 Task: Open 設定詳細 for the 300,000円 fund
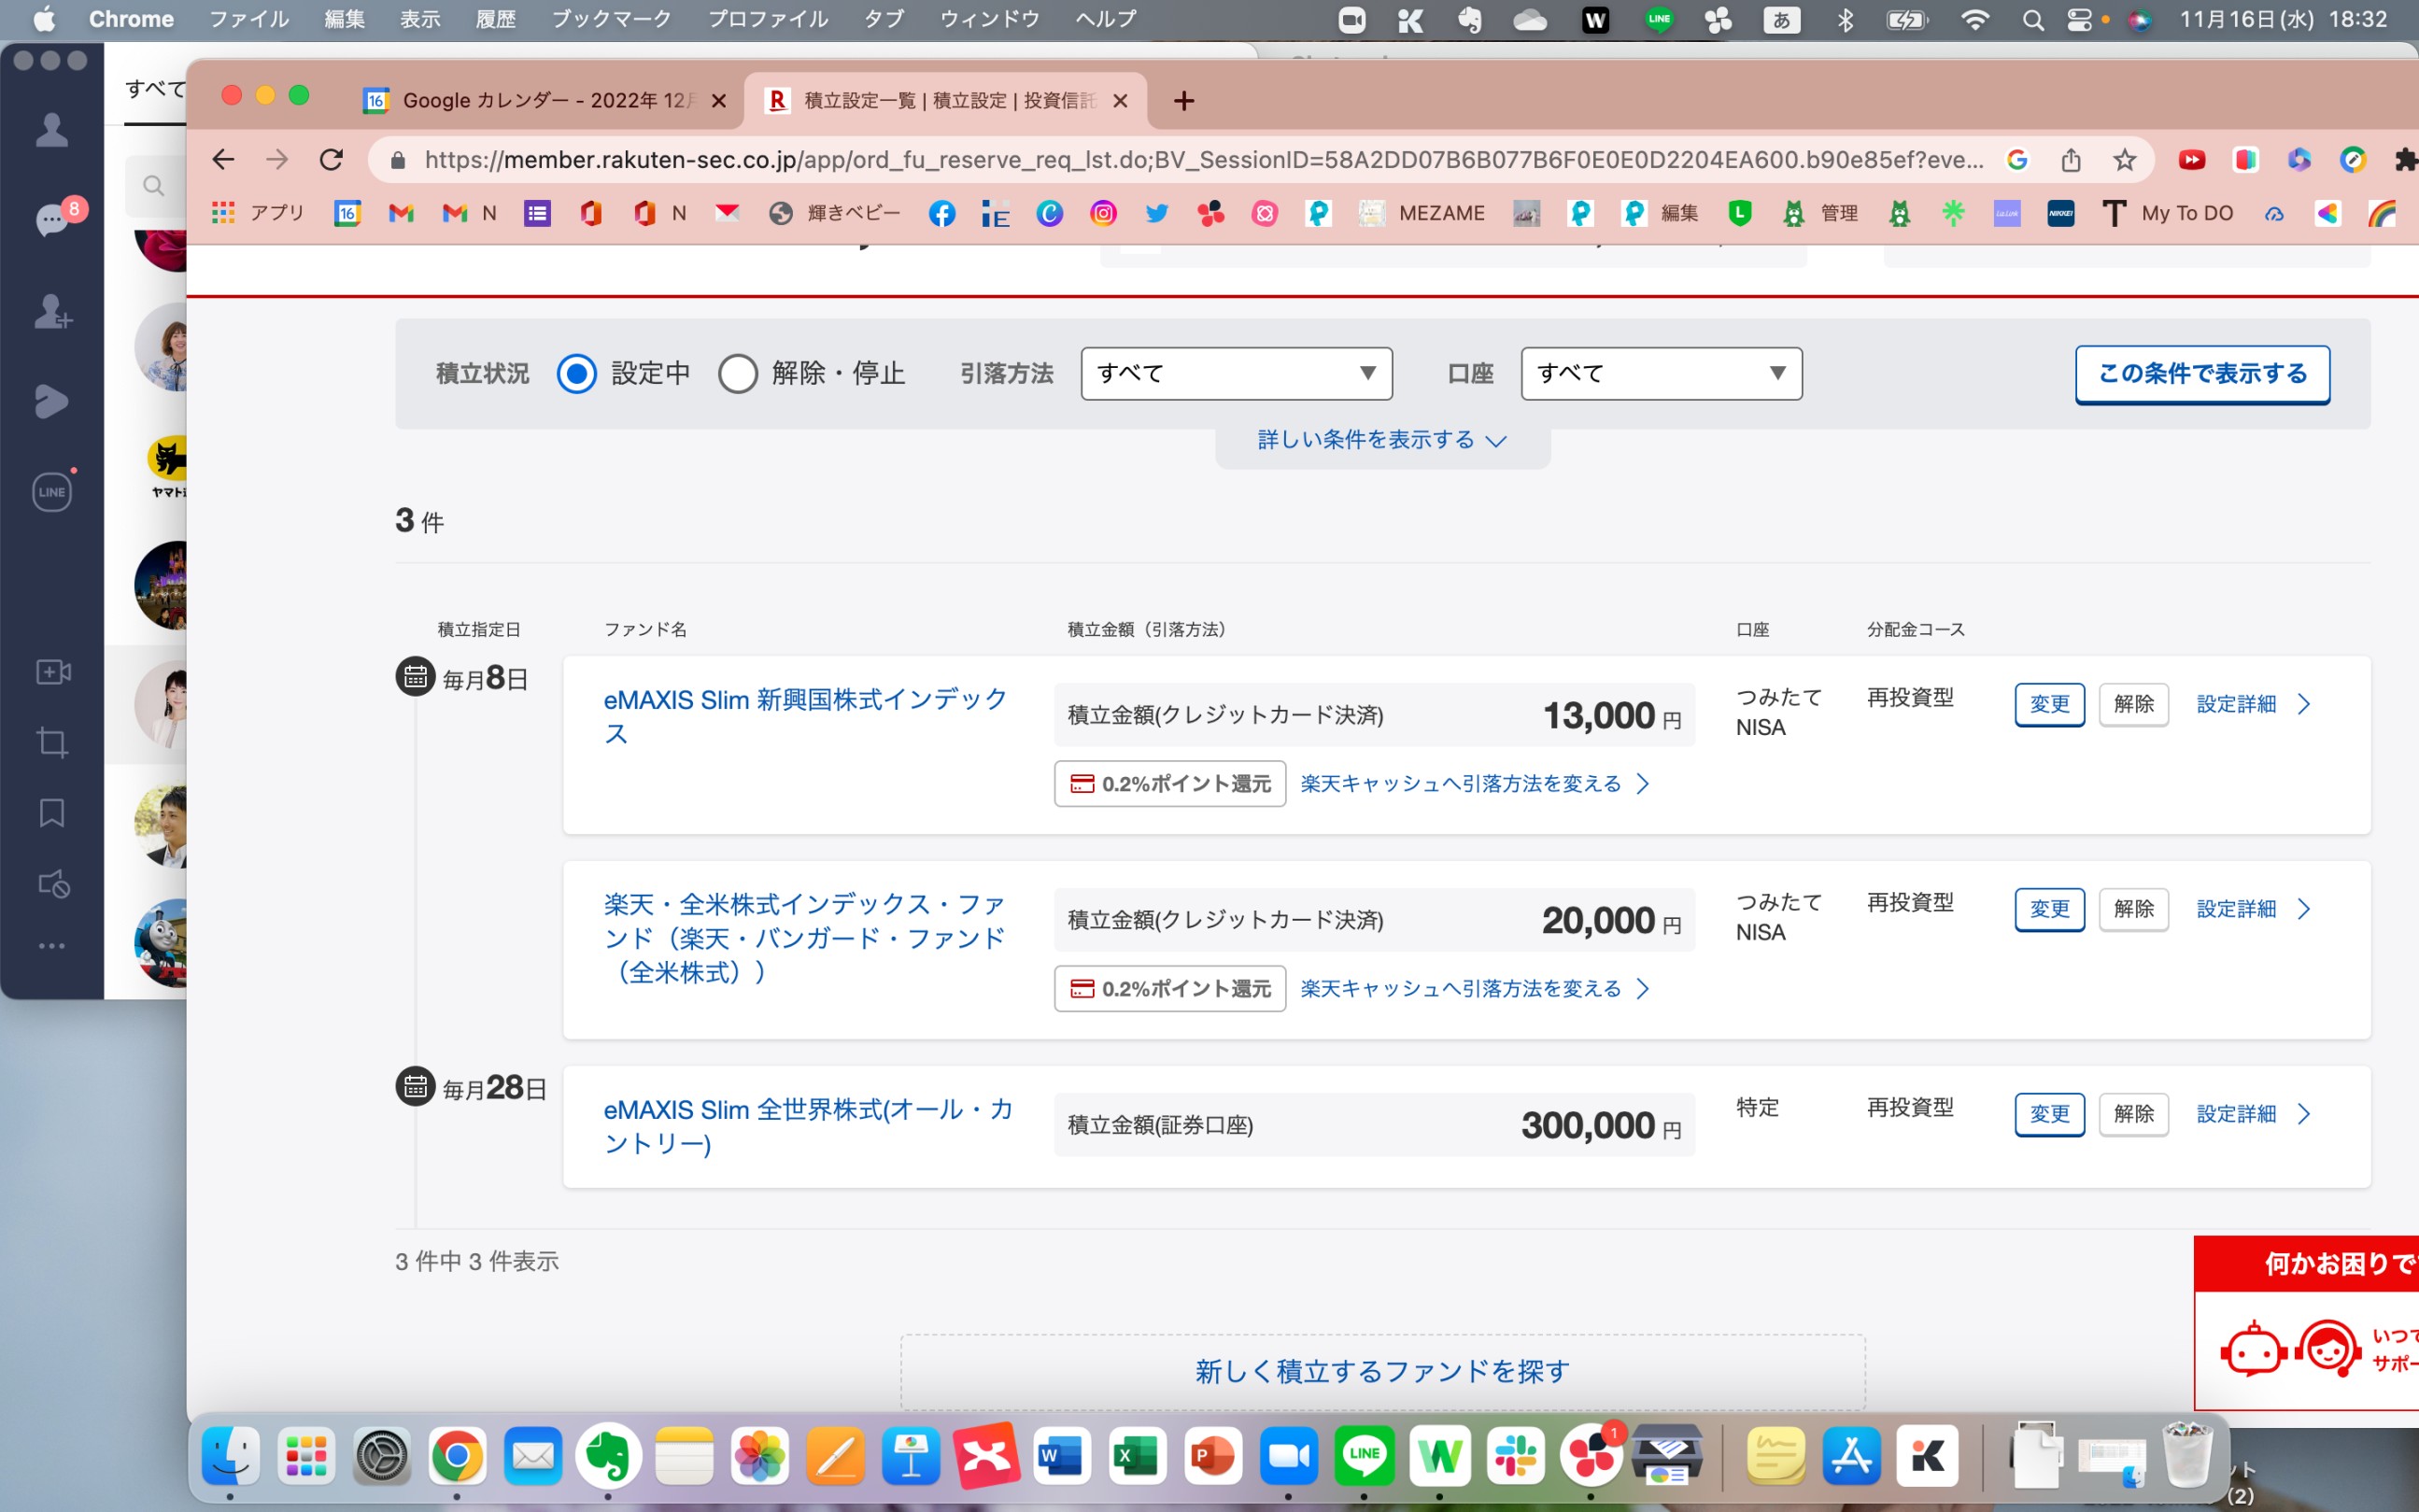click(x=2253, y=1114)
